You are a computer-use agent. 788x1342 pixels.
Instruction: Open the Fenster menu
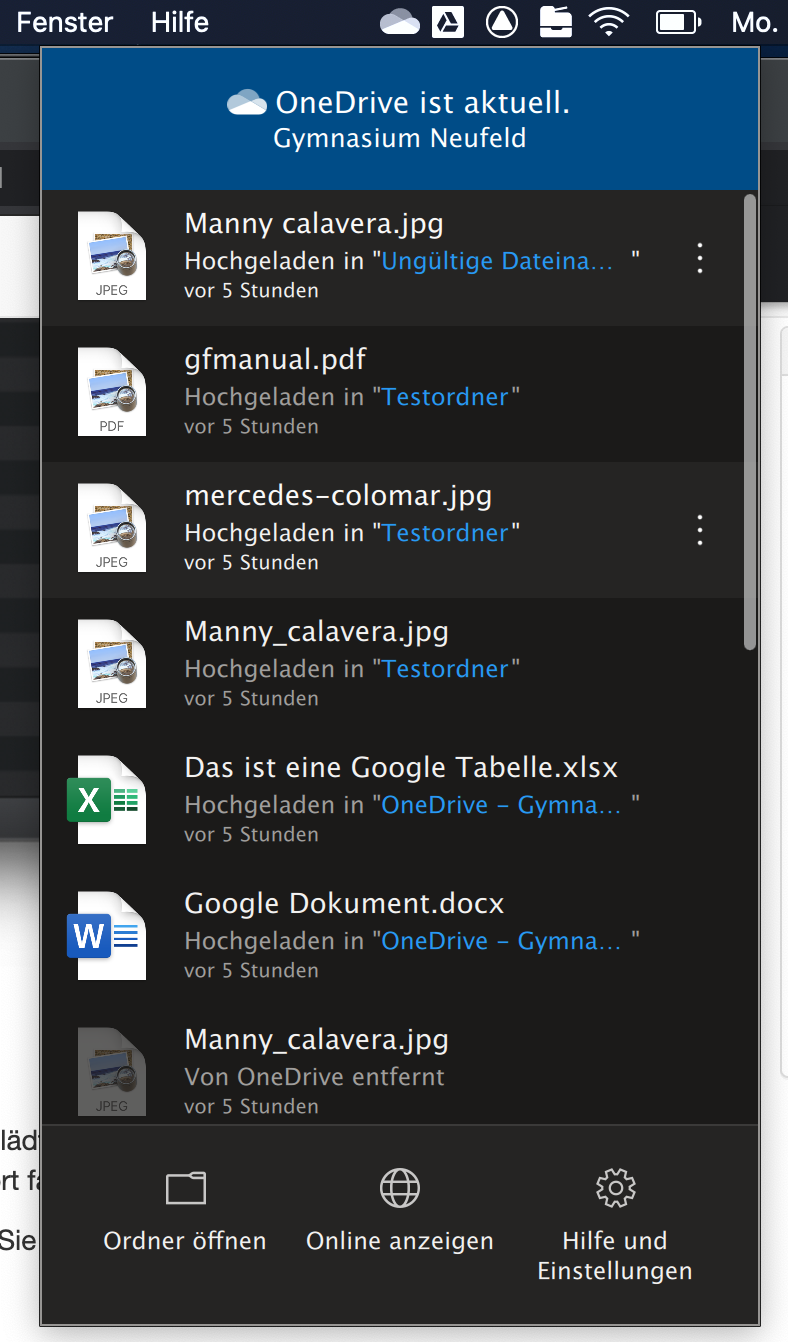click(65, 21)
